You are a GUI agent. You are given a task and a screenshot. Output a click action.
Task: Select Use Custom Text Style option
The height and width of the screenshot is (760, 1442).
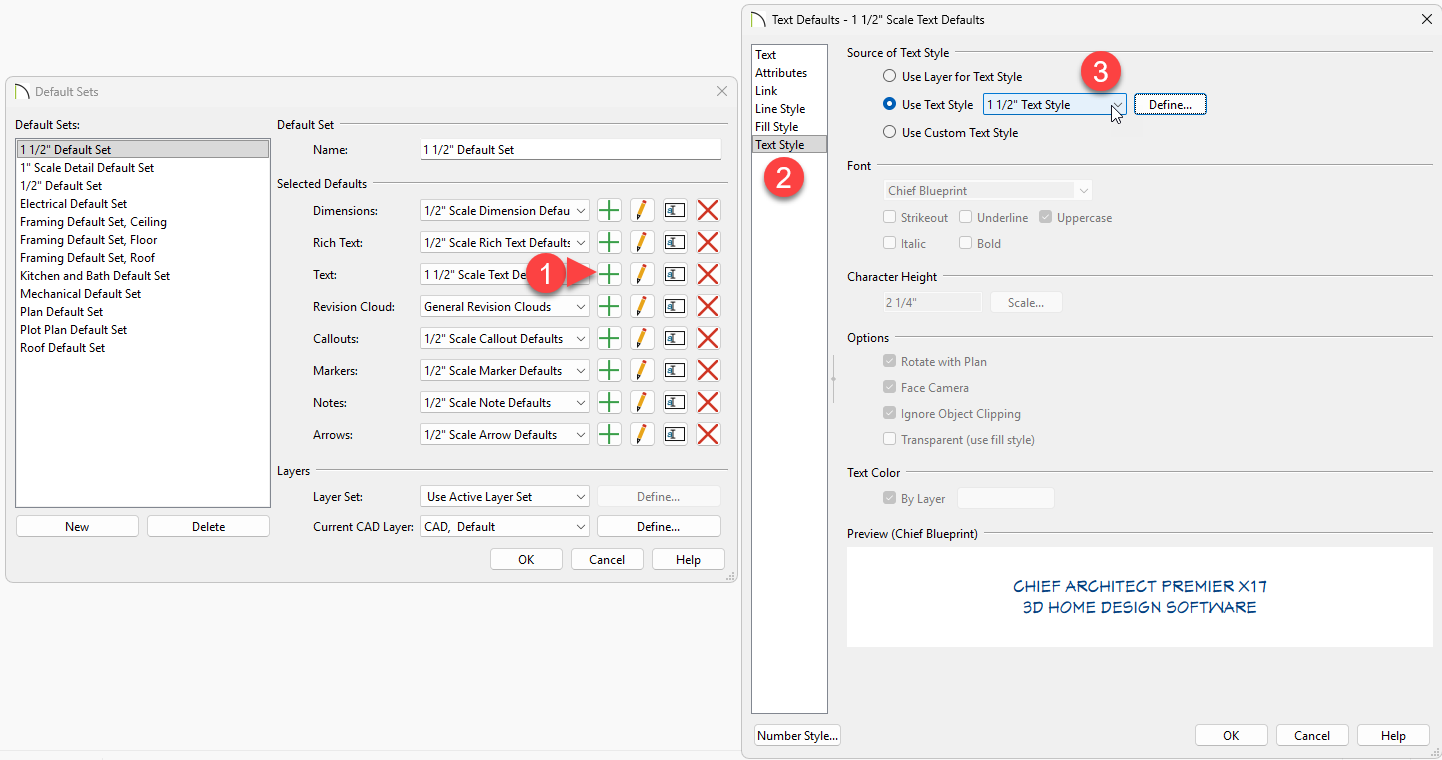[889, 133]
